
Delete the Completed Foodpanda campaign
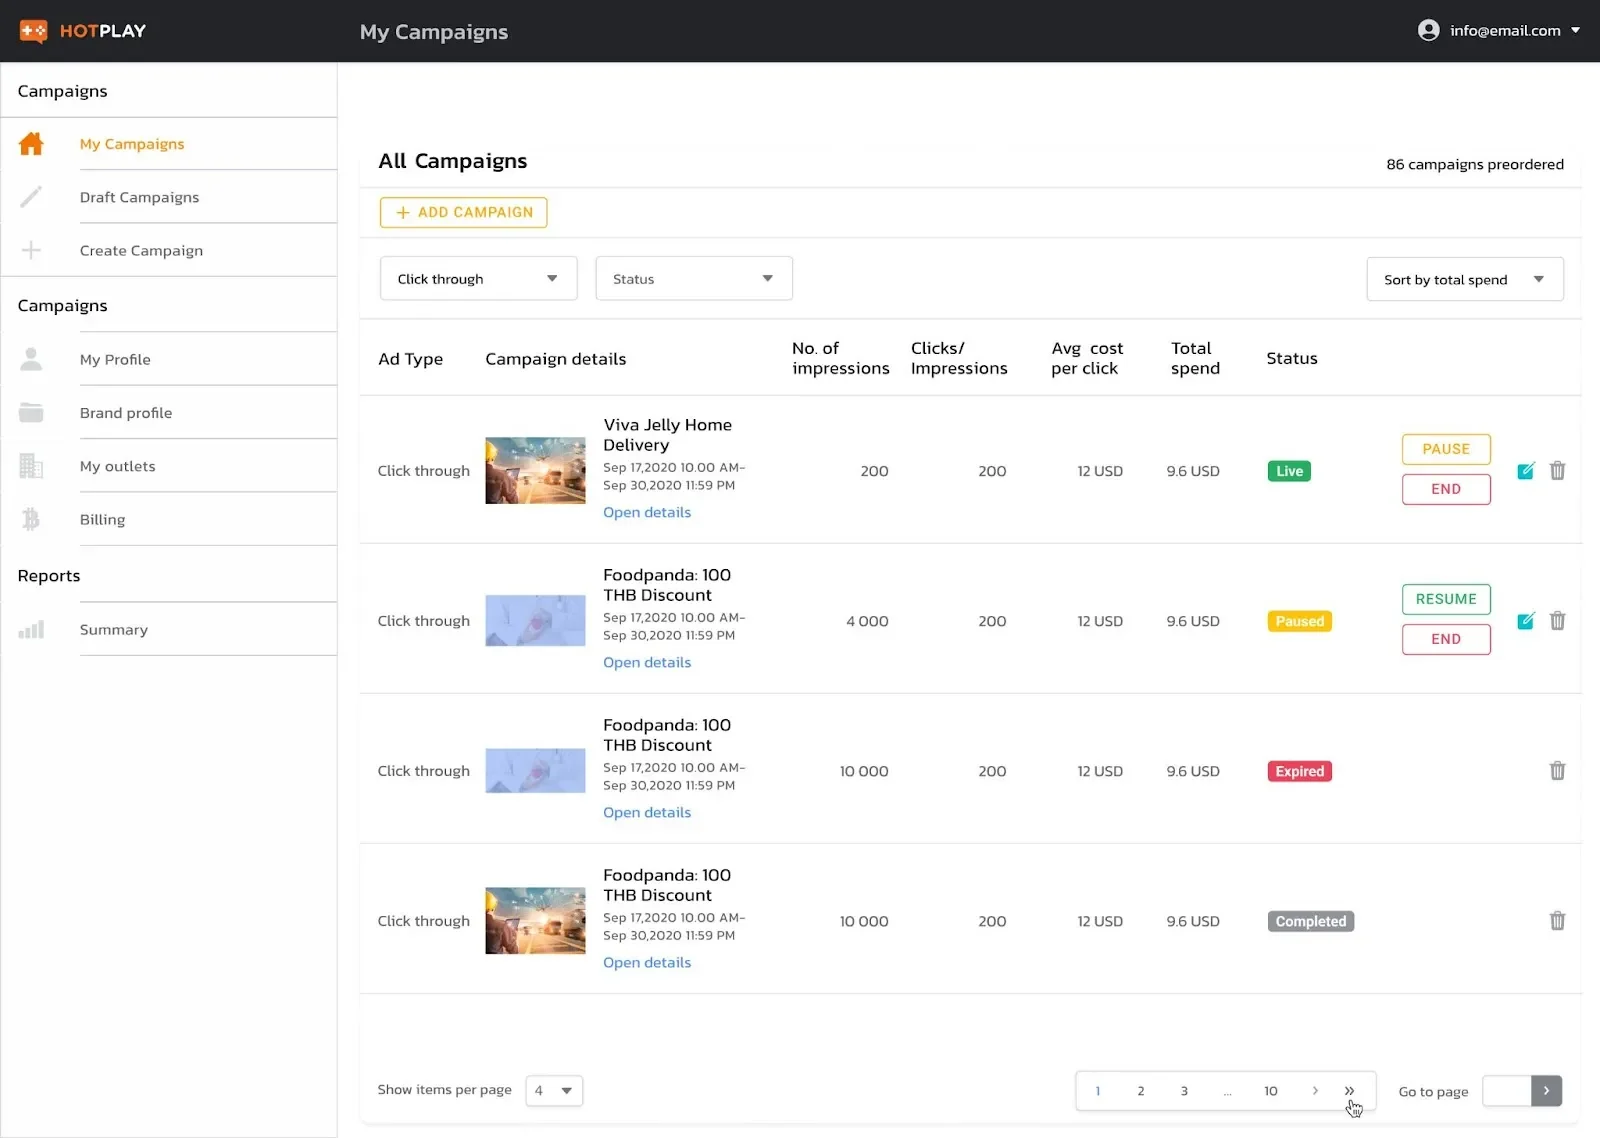tap(1557, 921)
